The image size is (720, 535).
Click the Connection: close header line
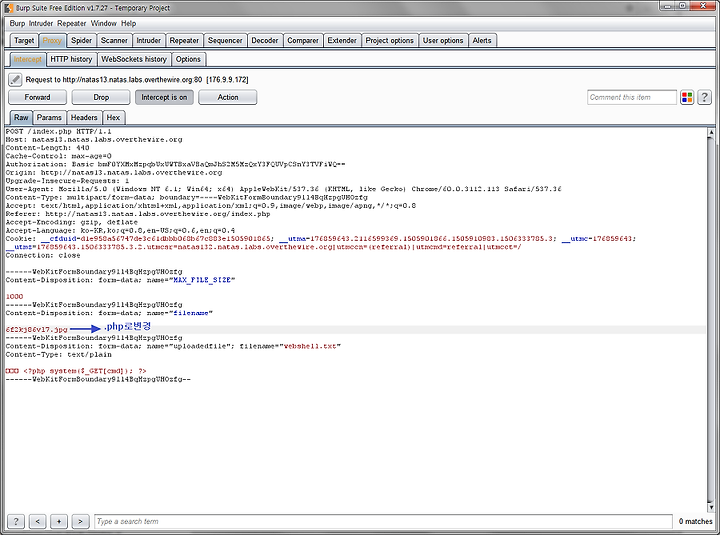43,255
